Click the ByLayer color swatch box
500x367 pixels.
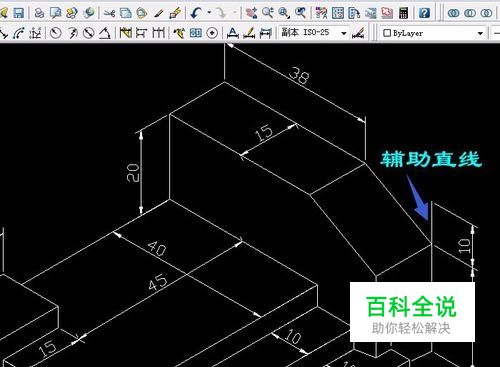[x=387, y=33]
